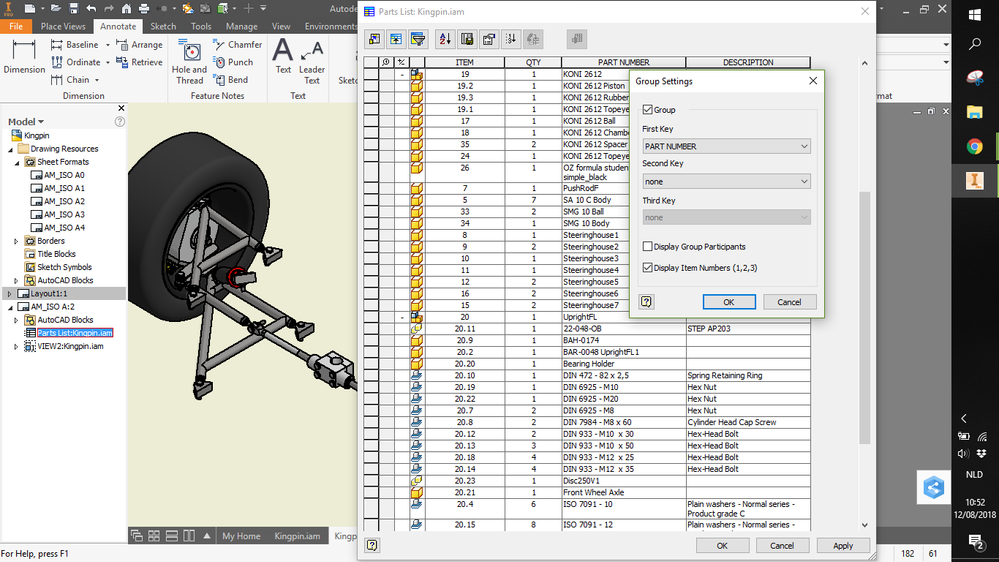Collapse item 19 row in parts list
The height and width of the screenshot is (562, 999).
coord(402,75)
